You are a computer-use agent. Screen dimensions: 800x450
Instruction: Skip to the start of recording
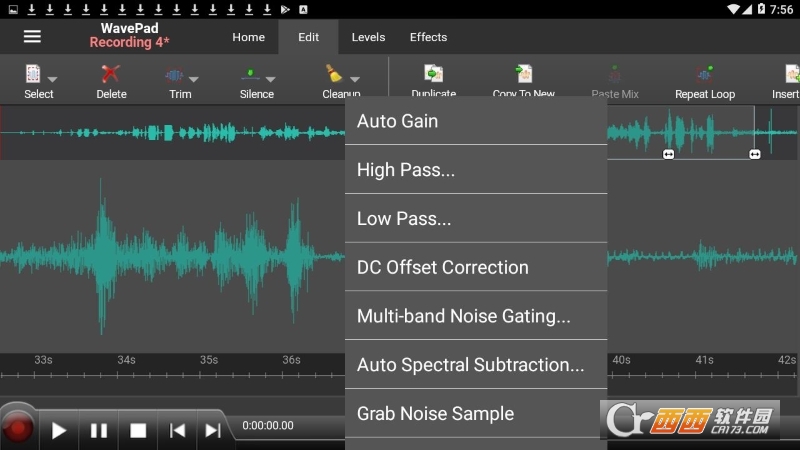click(x=177, y=430)
